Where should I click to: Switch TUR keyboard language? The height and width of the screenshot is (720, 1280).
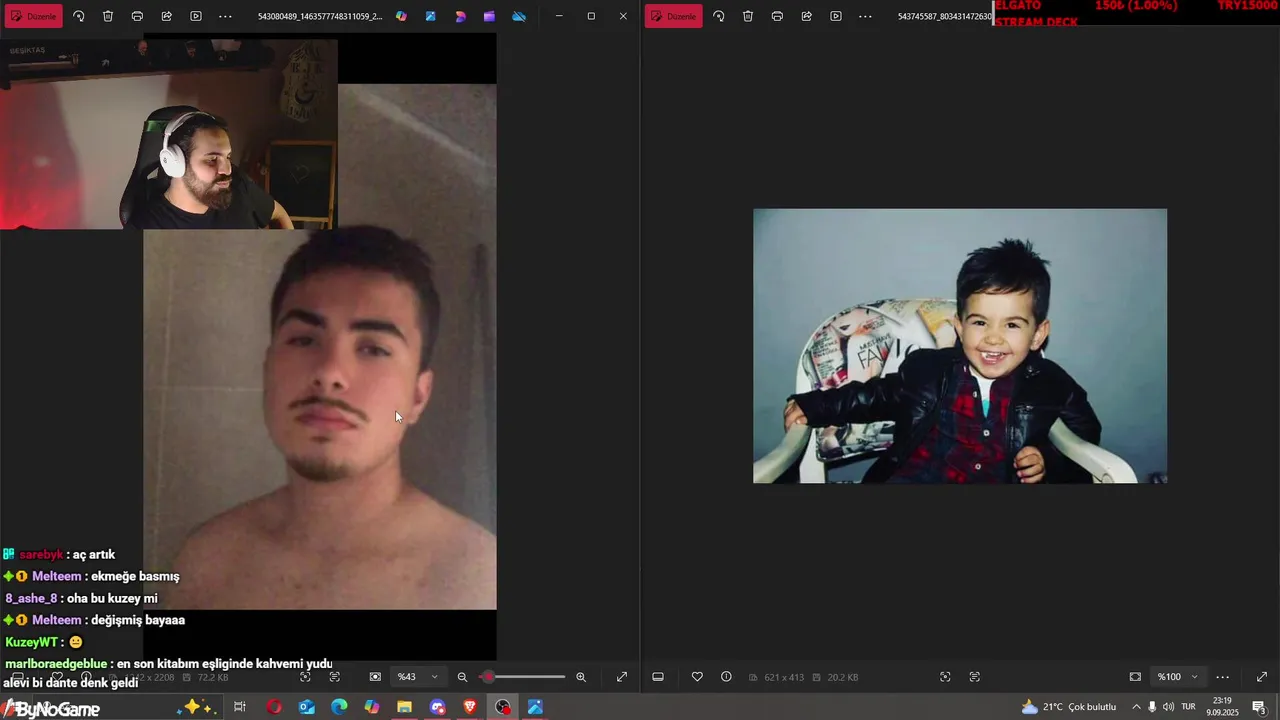(1188, 707)
